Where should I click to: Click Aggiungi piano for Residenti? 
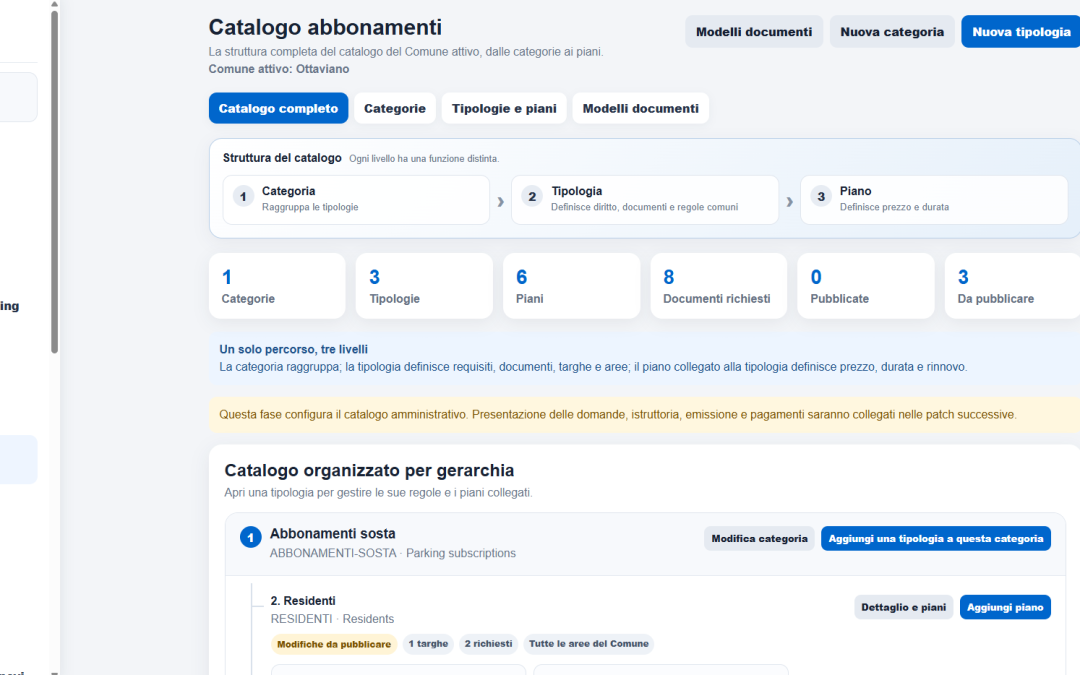[1005, 607]
